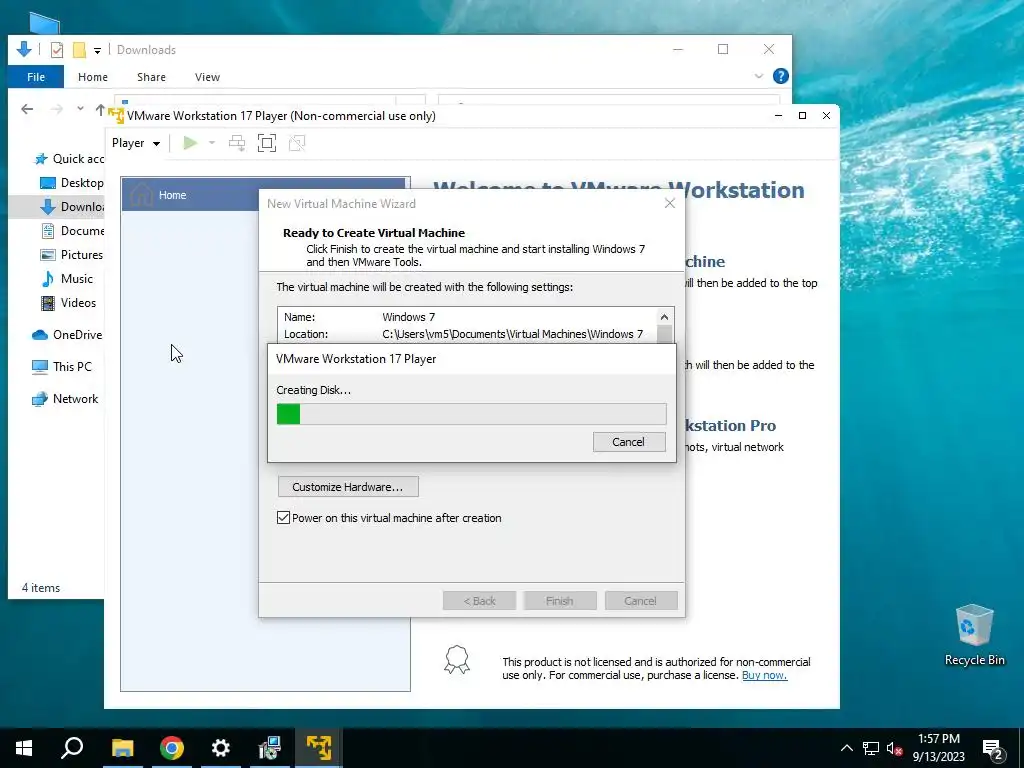Viewport: 1024px width, 768px height.
Task: Click the license ribbon award icon
Action: [456, 660]
